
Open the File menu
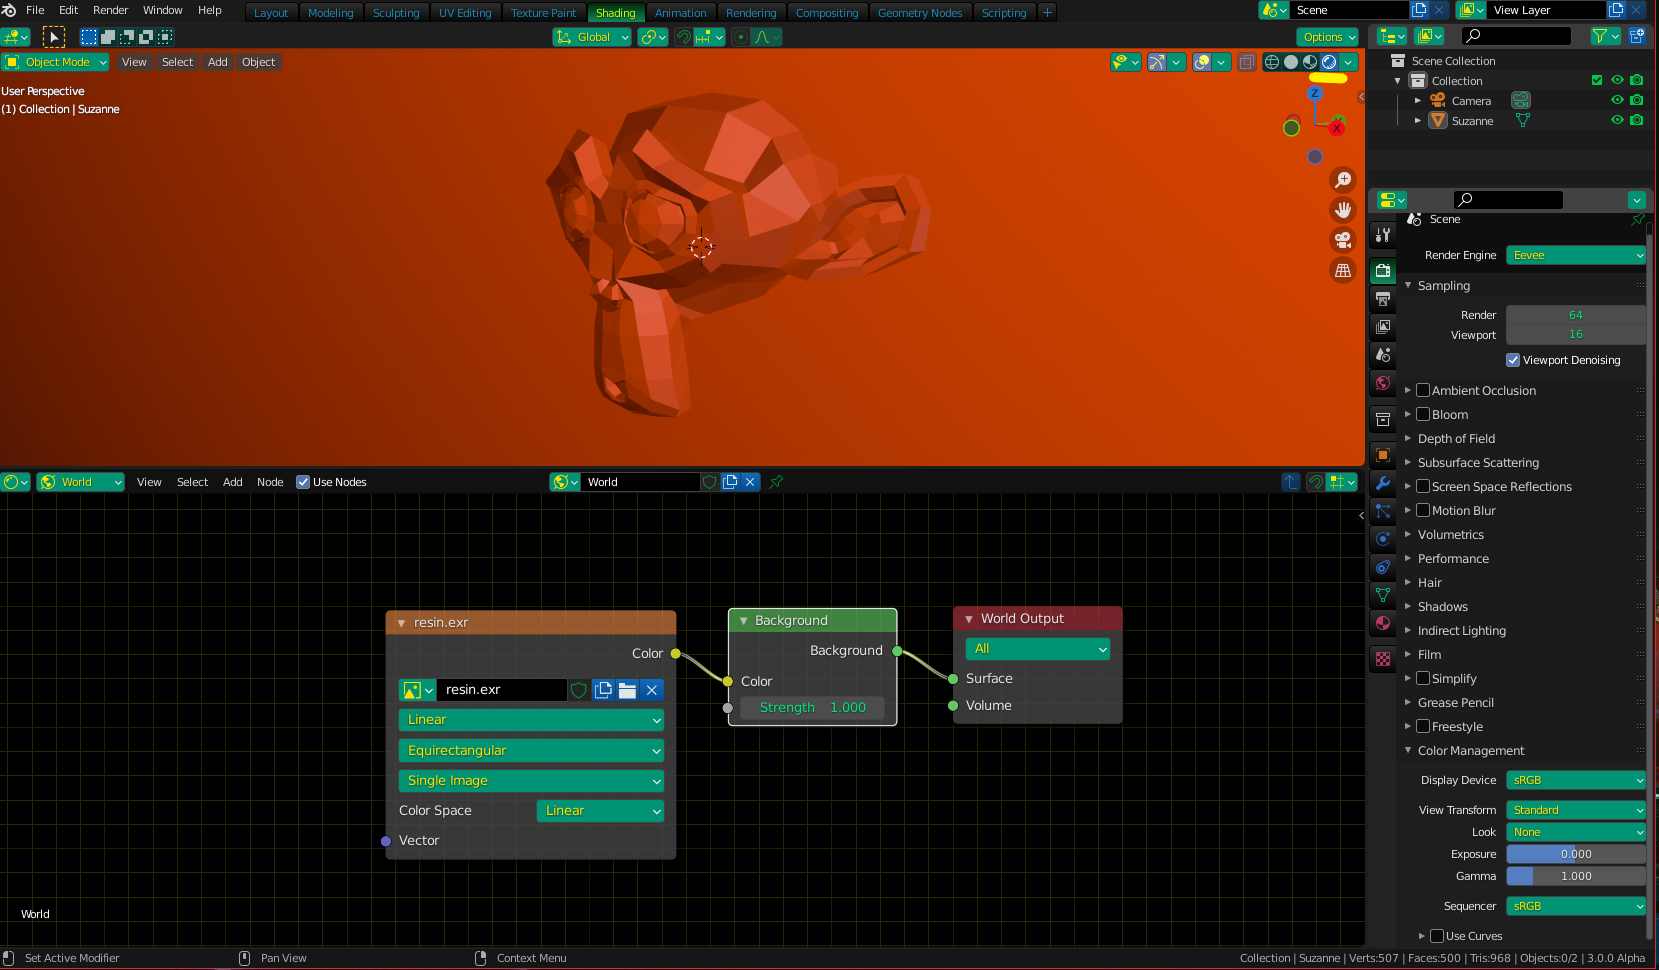pyautogui.click(x=35, y=10)
